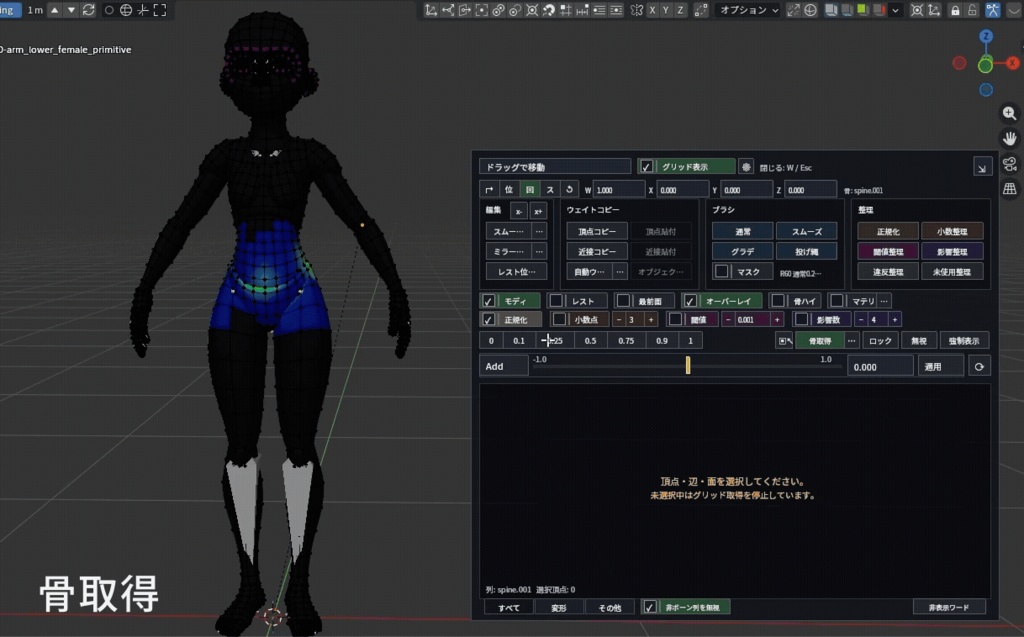
Task: Toggle the マテリ checkbox
Action: [837, 301]
